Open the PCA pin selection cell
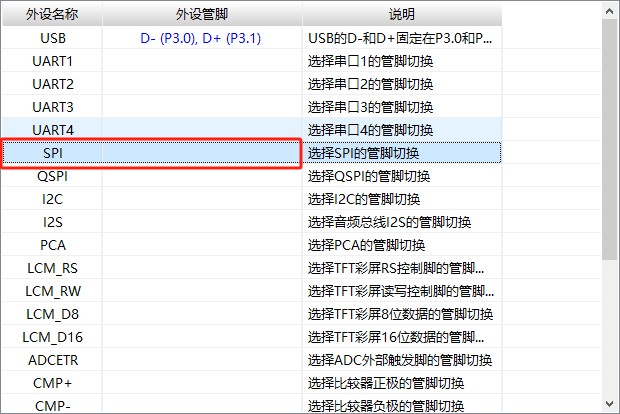This screenshot has width=620, height=414. tap(202, 245)
